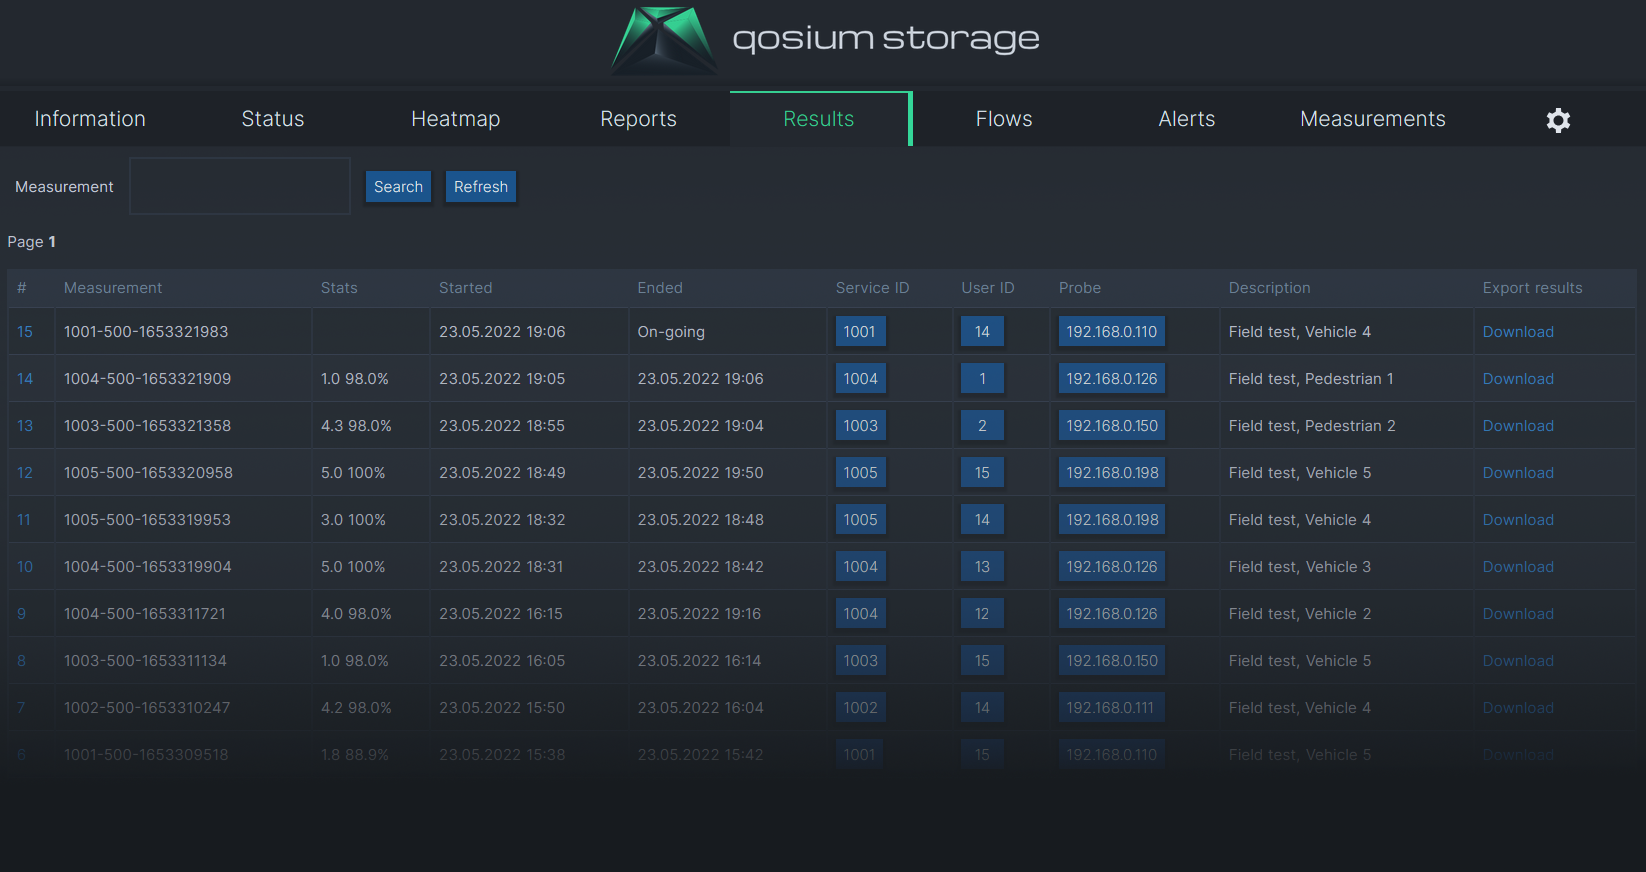Click Service ID 1003 badge in row 13
1646x872 pixels.
click(860, 426)
